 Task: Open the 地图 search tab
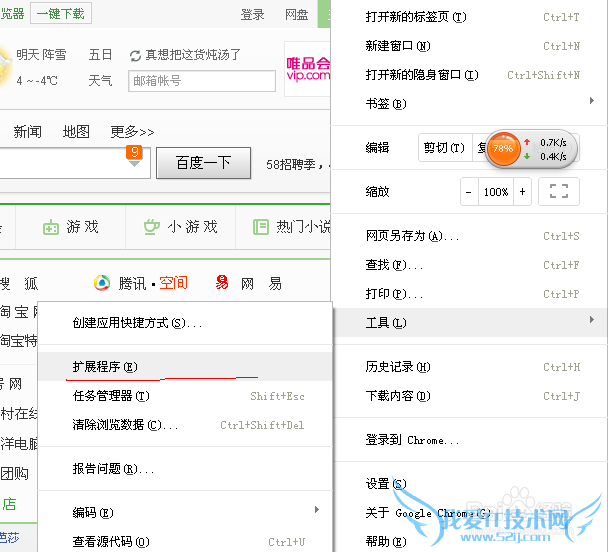pyautogui.click(x=76, y=132)
